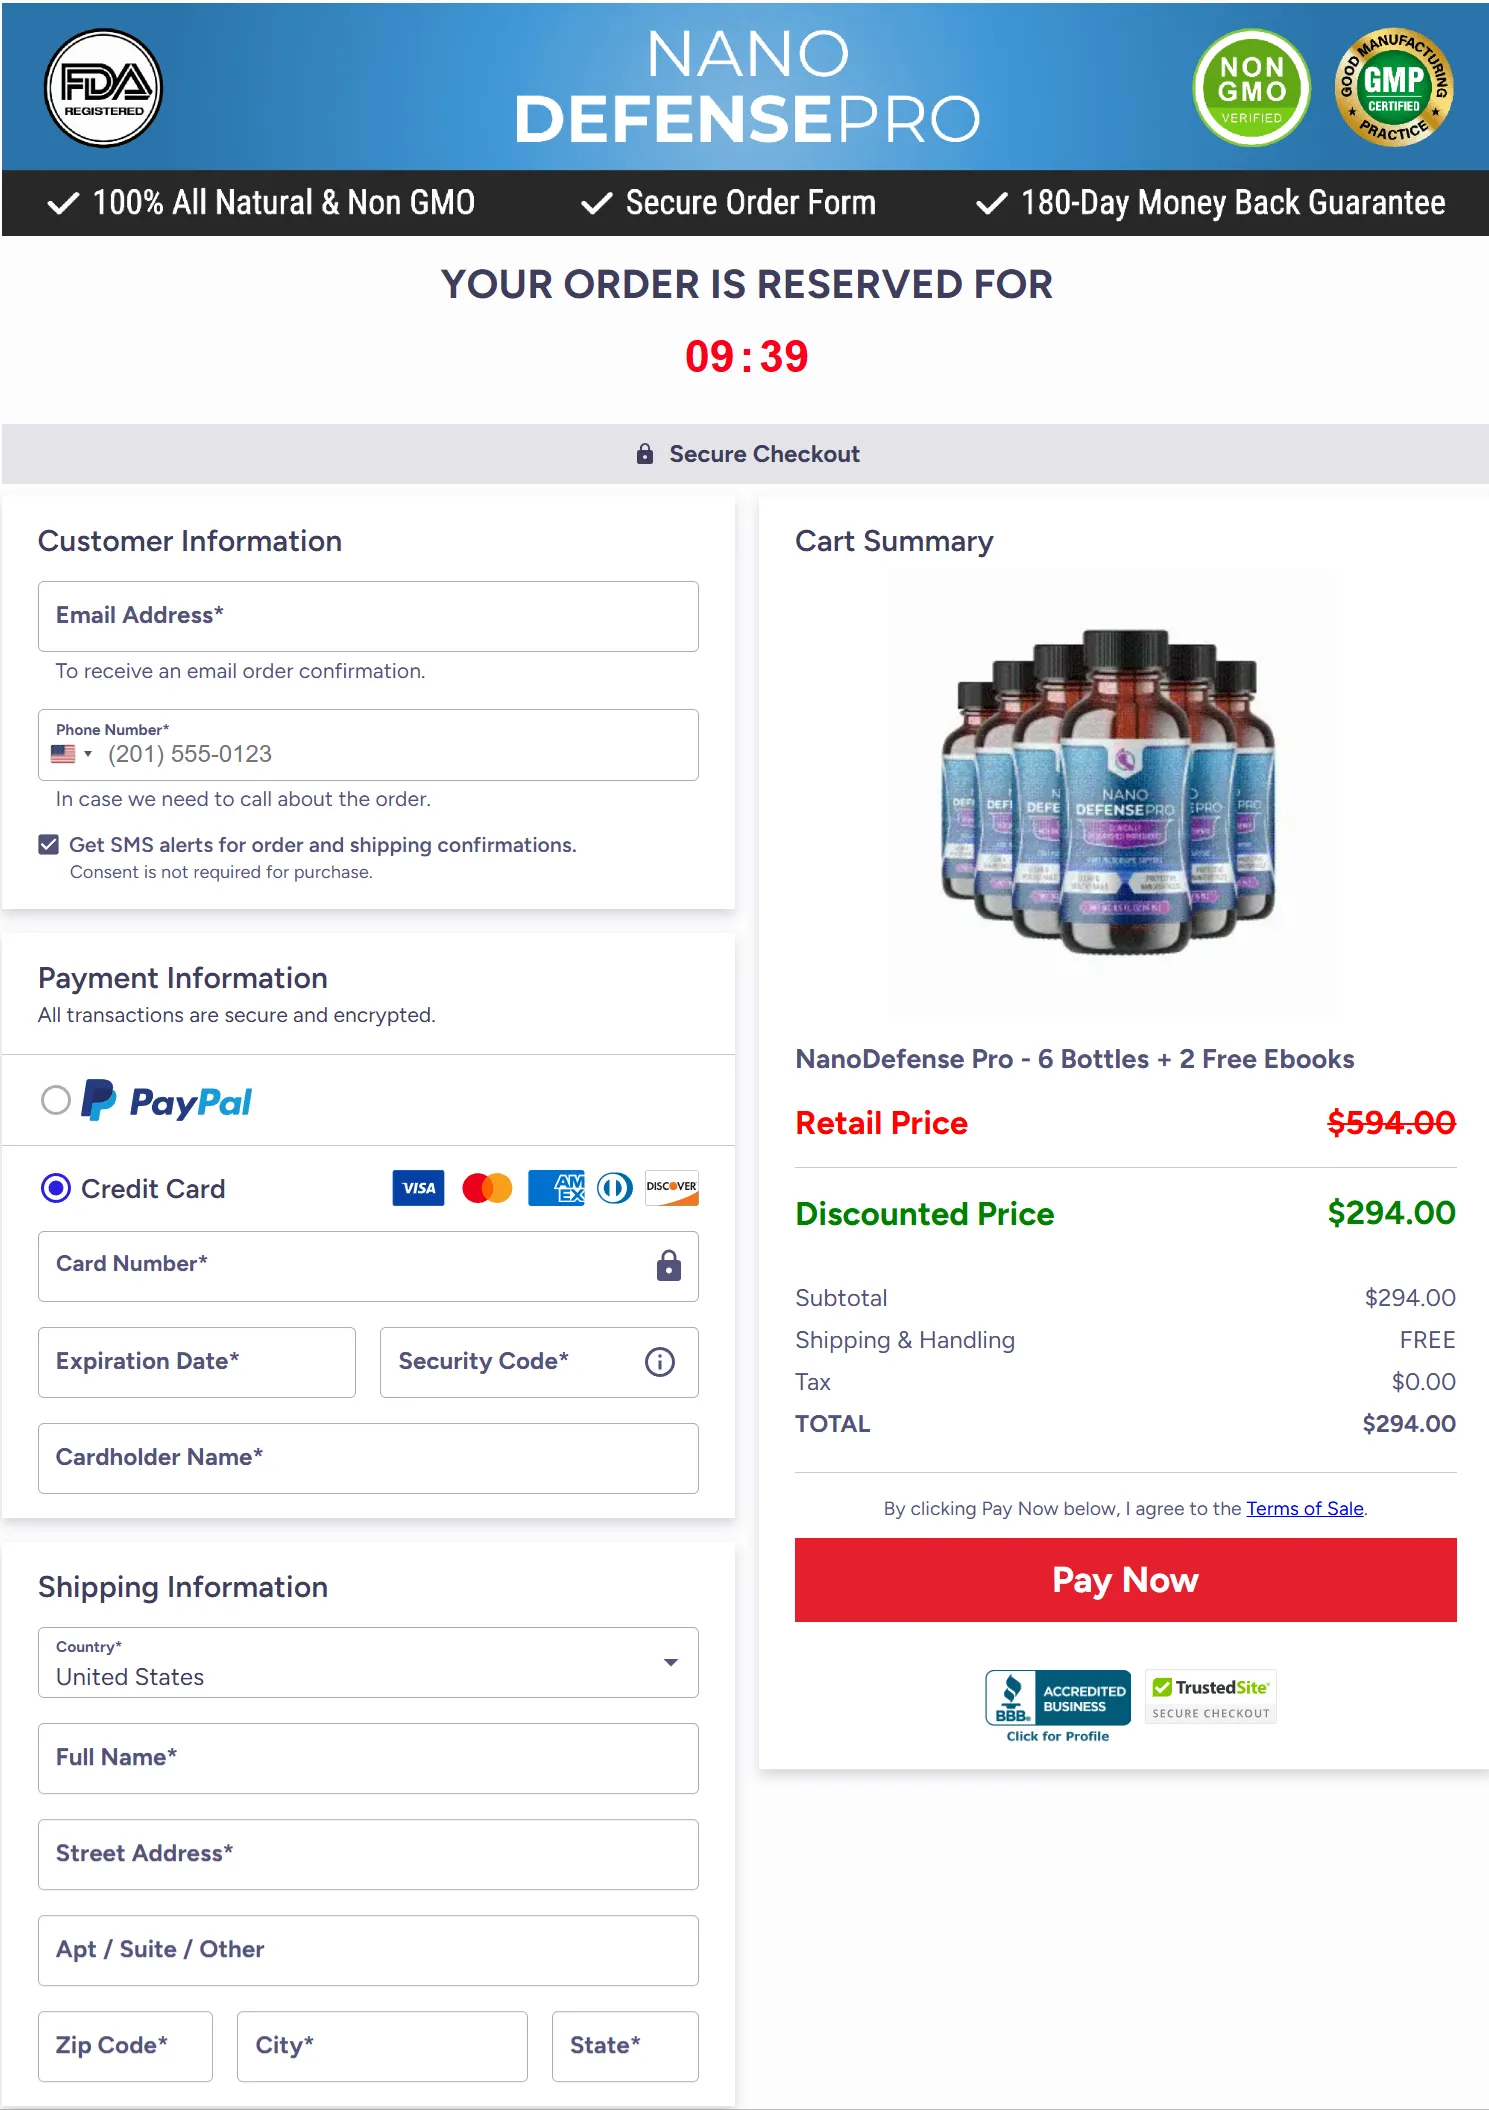
Task: Click the BBB Accredited Business profile seal
Action: pyautogui.click(x=1057, y=1697)
